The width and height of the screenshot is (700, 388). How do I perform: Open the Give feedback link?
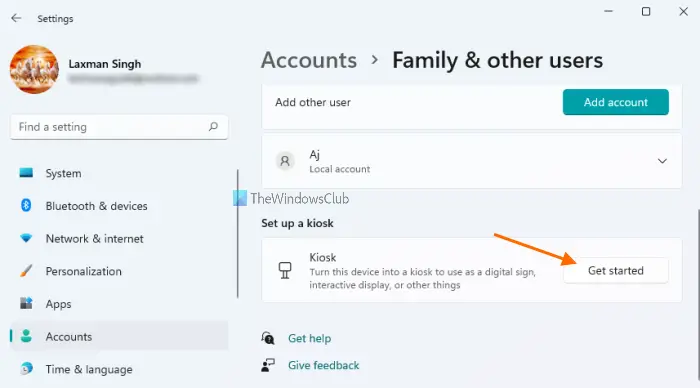pyautogui.click(x=324, y=365)
